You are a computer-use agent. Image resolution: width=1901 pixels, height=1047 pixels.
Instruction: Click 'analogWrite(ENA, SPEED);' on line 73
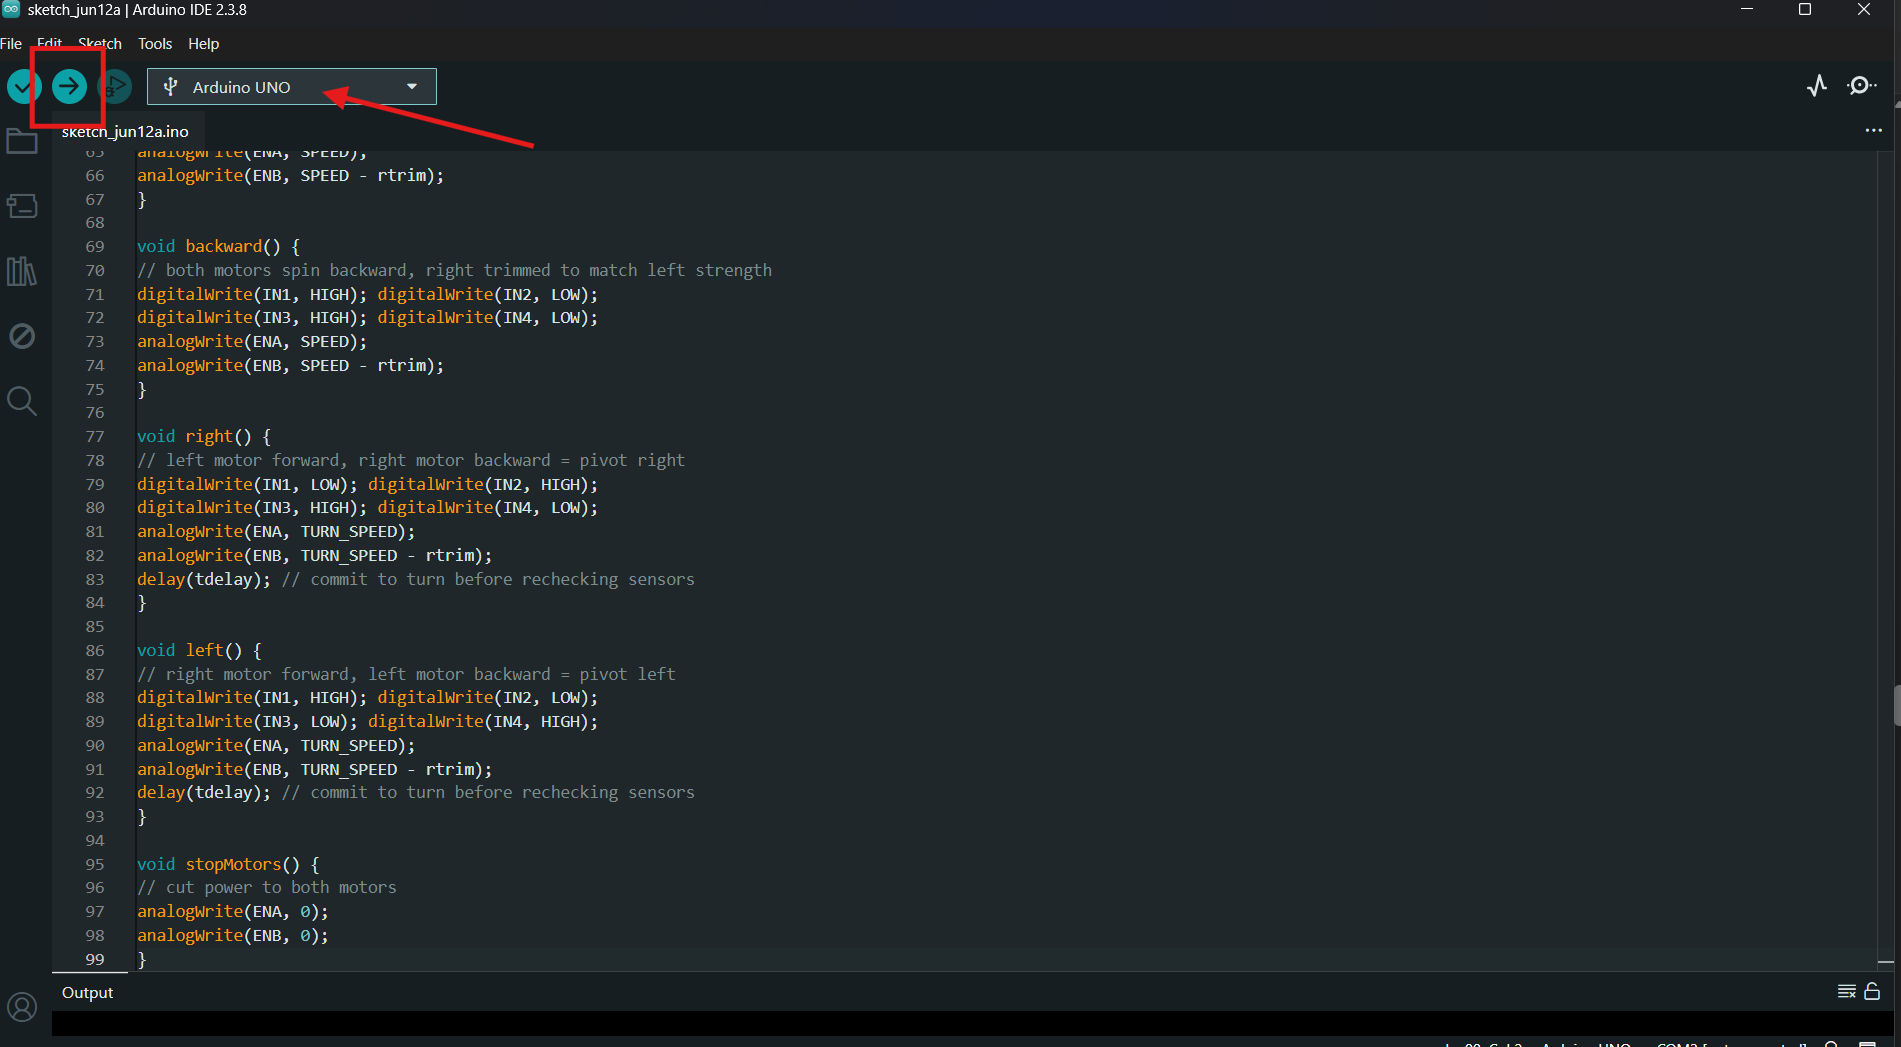pos(252,342)
